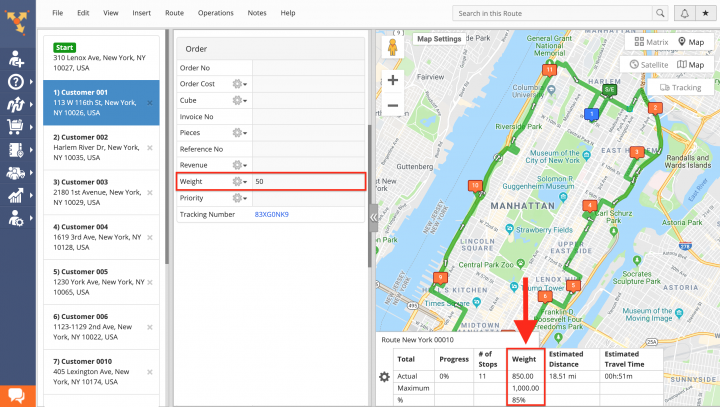
Task: Click the Weight input field
Action: pos(309,181)
